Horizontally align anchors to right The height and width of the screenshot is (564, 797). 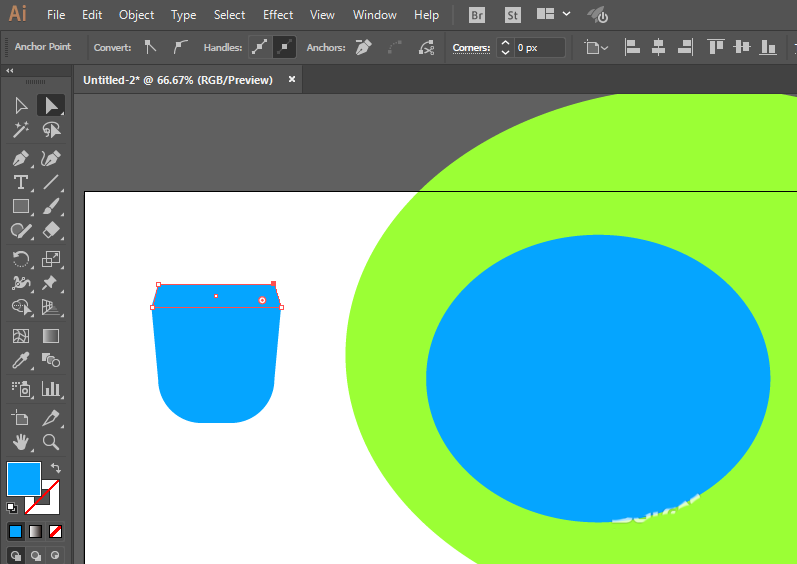(685, 47)
